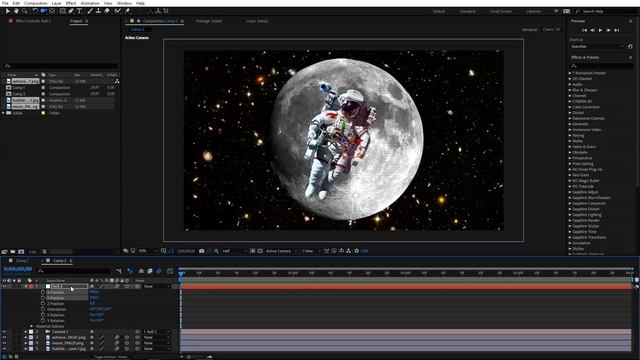Click the flowchart icon in viewer footer

point(348,251)
